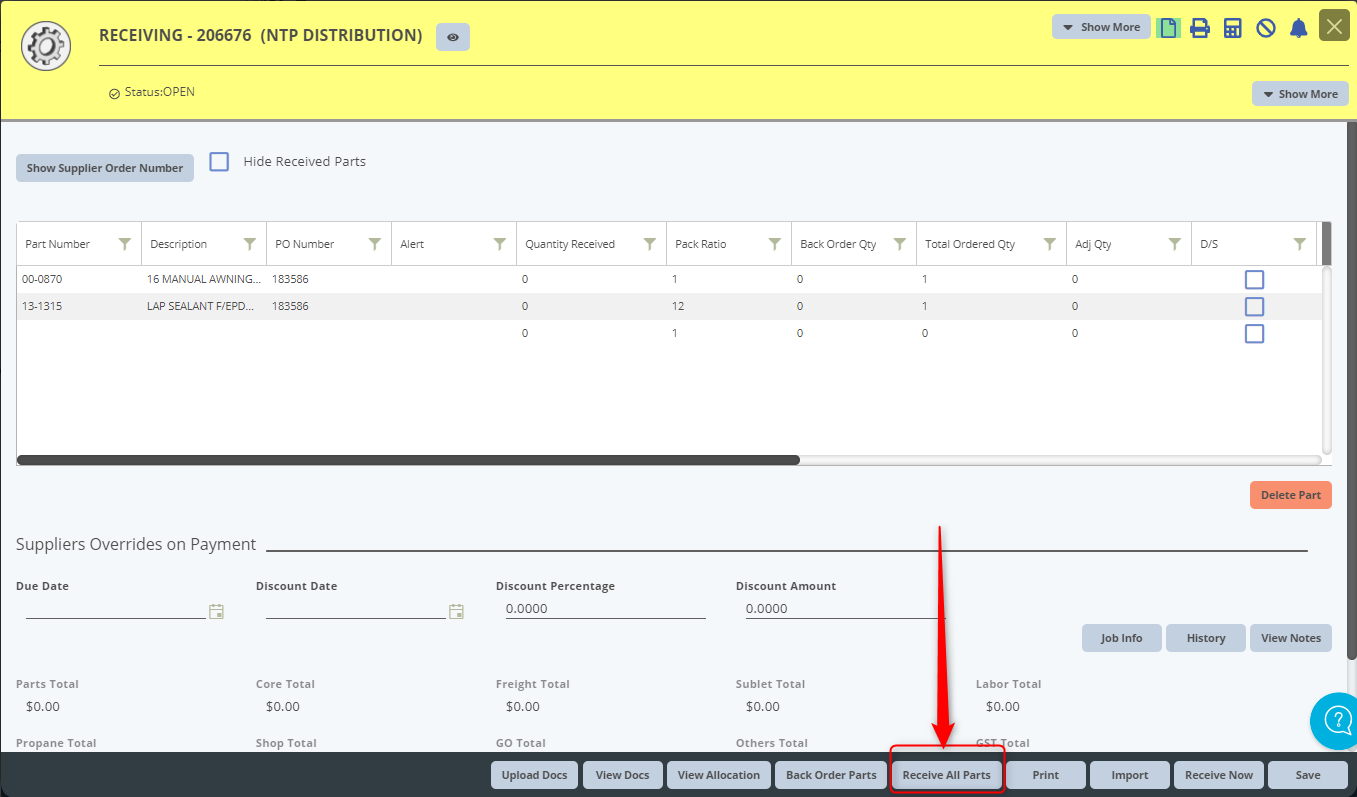This screenshot has height=797, width=1357.
Task: Click the Discount Percentage input field
Action: (x=605, y=609)
